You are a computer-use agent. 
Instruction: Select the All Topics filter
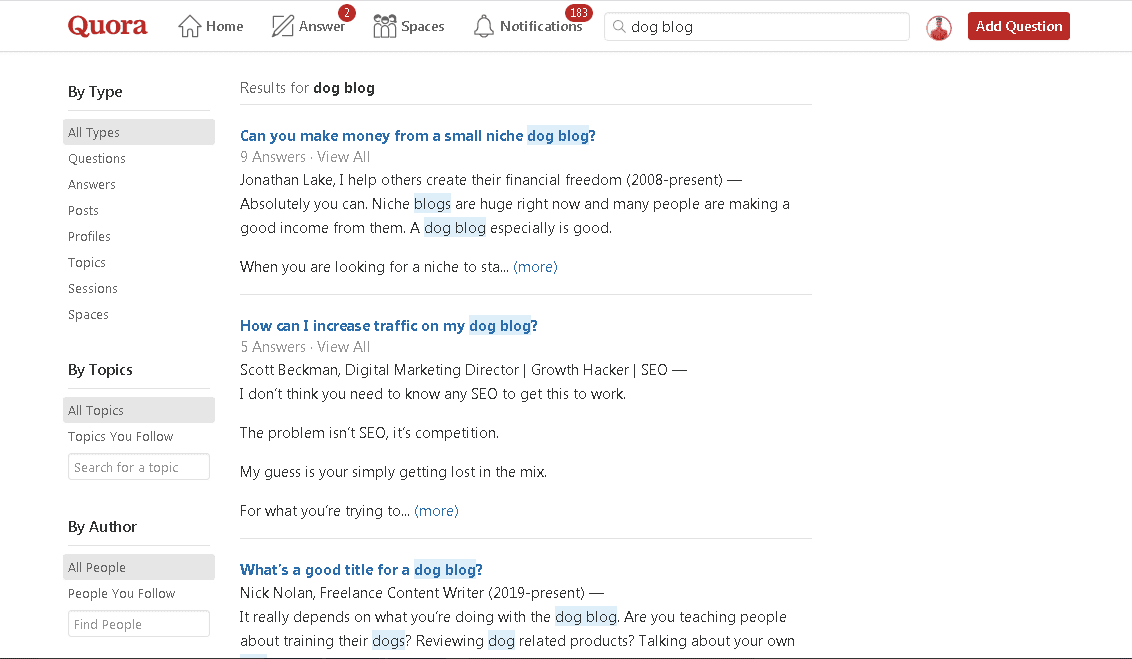point(139,410)
